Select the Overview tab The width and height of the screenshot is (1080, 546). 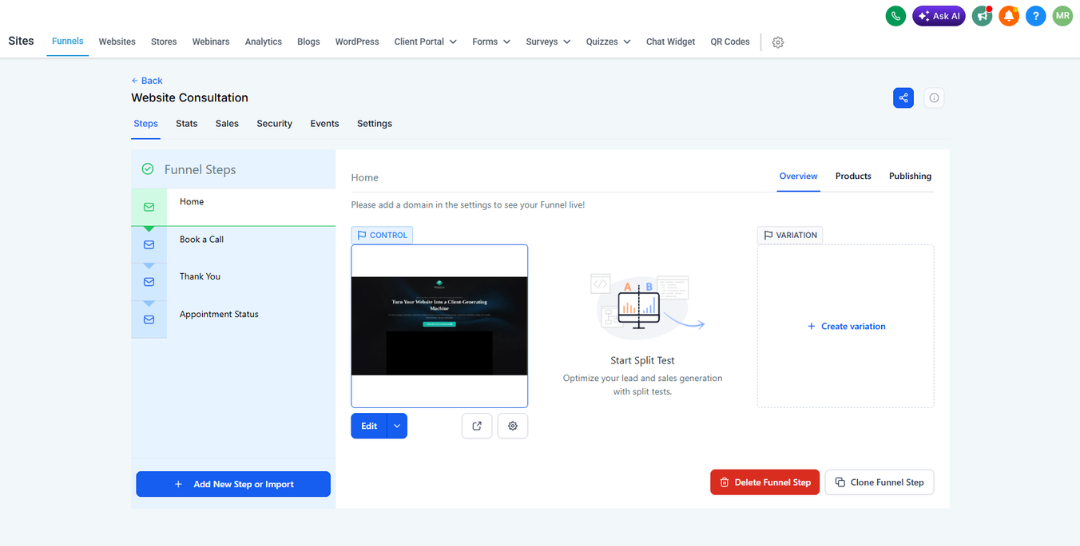(798, 176)
